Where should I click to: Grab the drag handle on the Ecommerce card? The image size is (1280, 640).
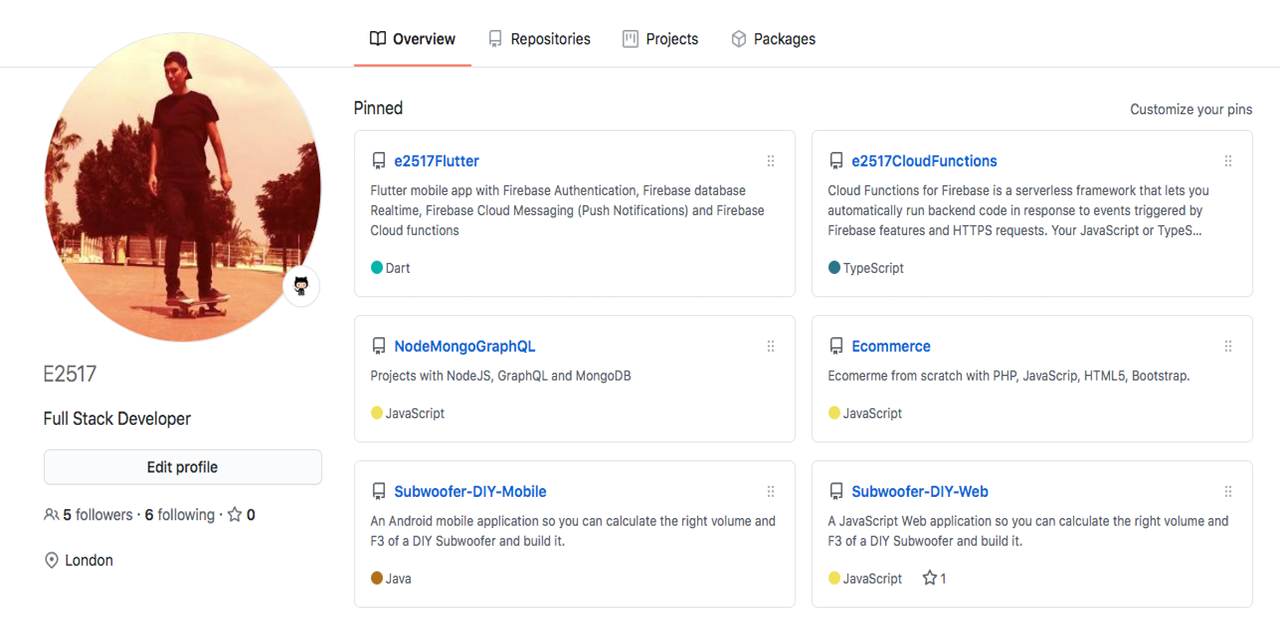1228,345
